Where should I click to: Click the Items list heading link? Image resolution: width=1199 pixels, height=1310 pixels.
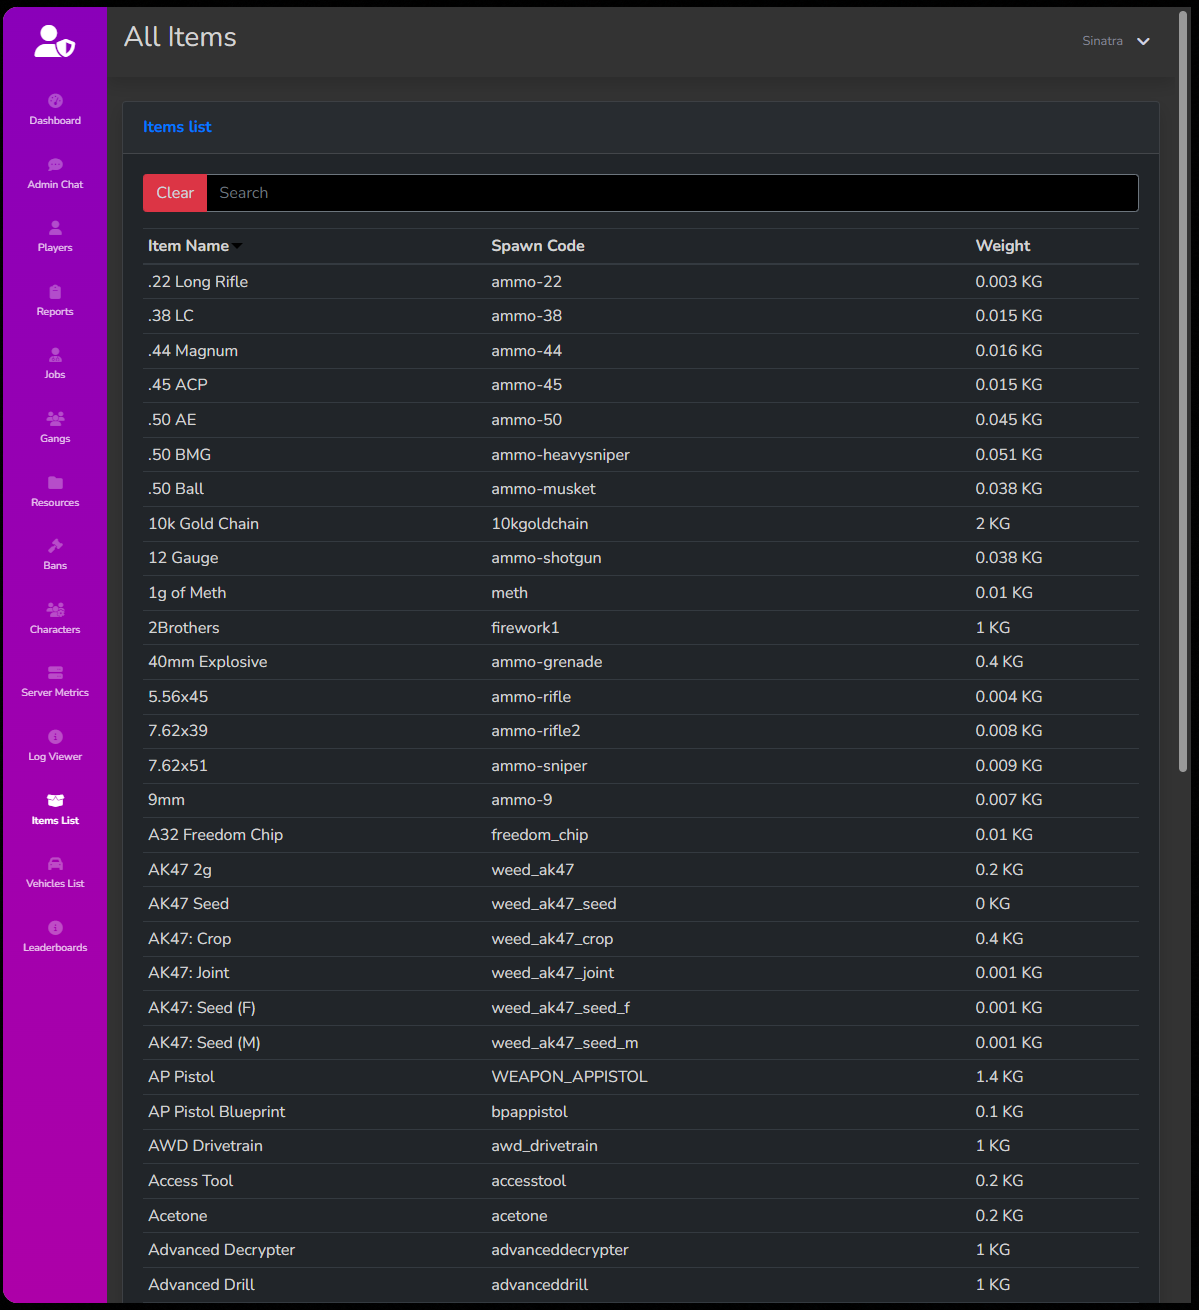click(x=177, y=127)
